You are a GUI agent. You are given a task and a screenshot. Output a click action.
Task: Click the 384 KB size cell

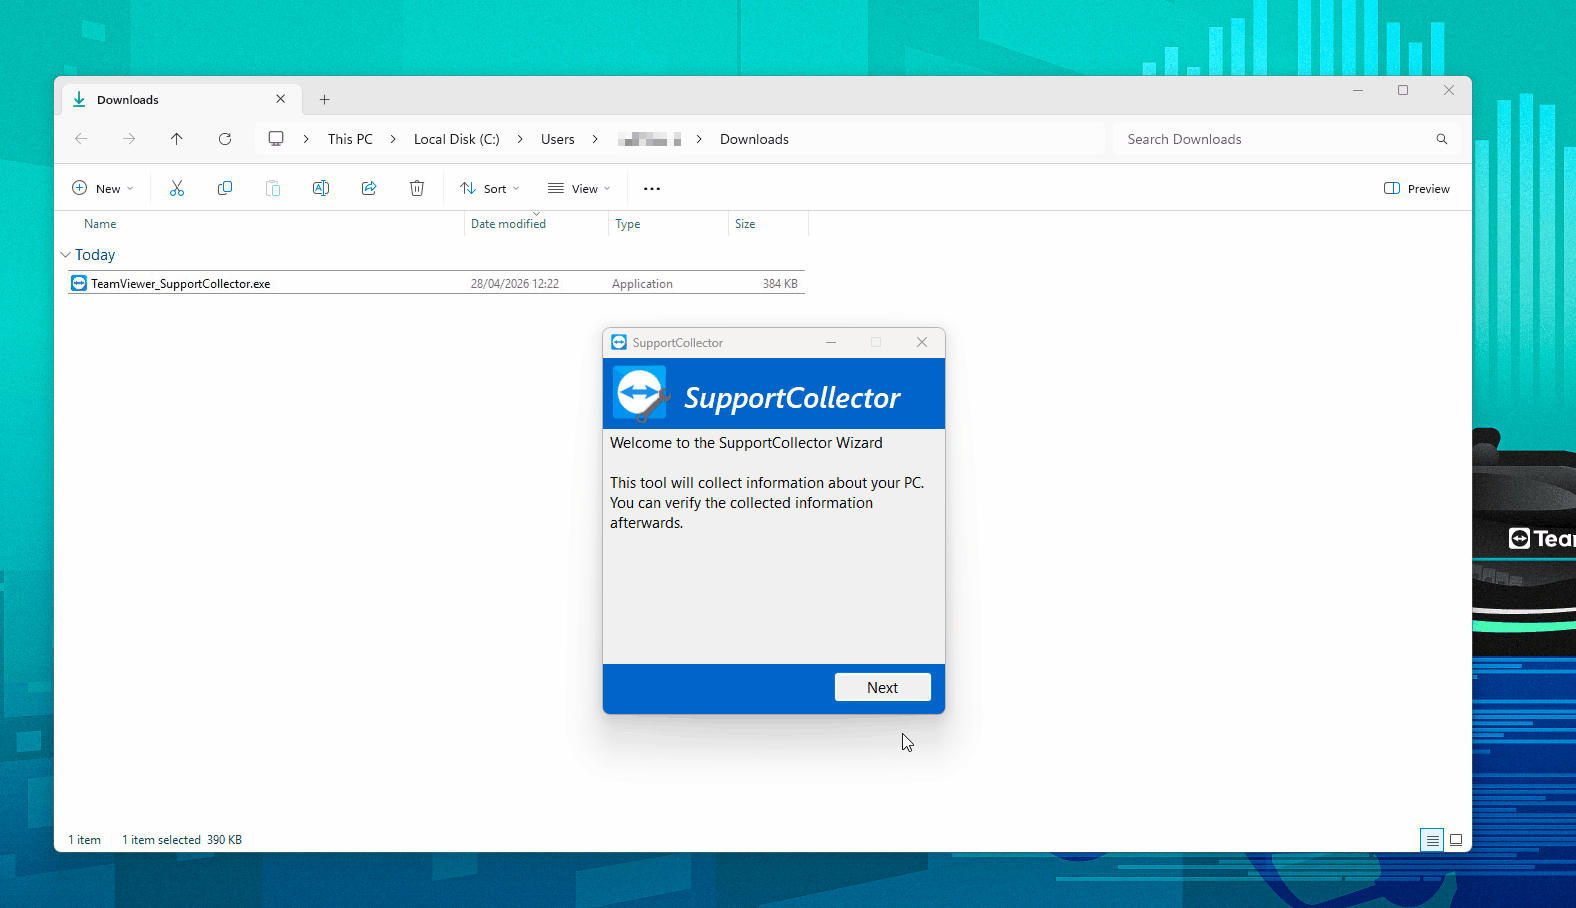coord(780,284)
